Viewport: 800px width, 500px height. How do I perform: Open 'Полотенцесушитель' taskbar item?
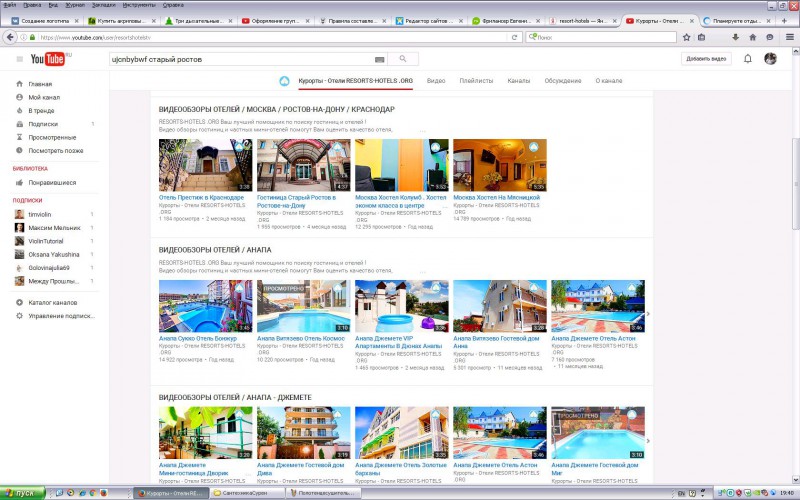pos(323,493)
